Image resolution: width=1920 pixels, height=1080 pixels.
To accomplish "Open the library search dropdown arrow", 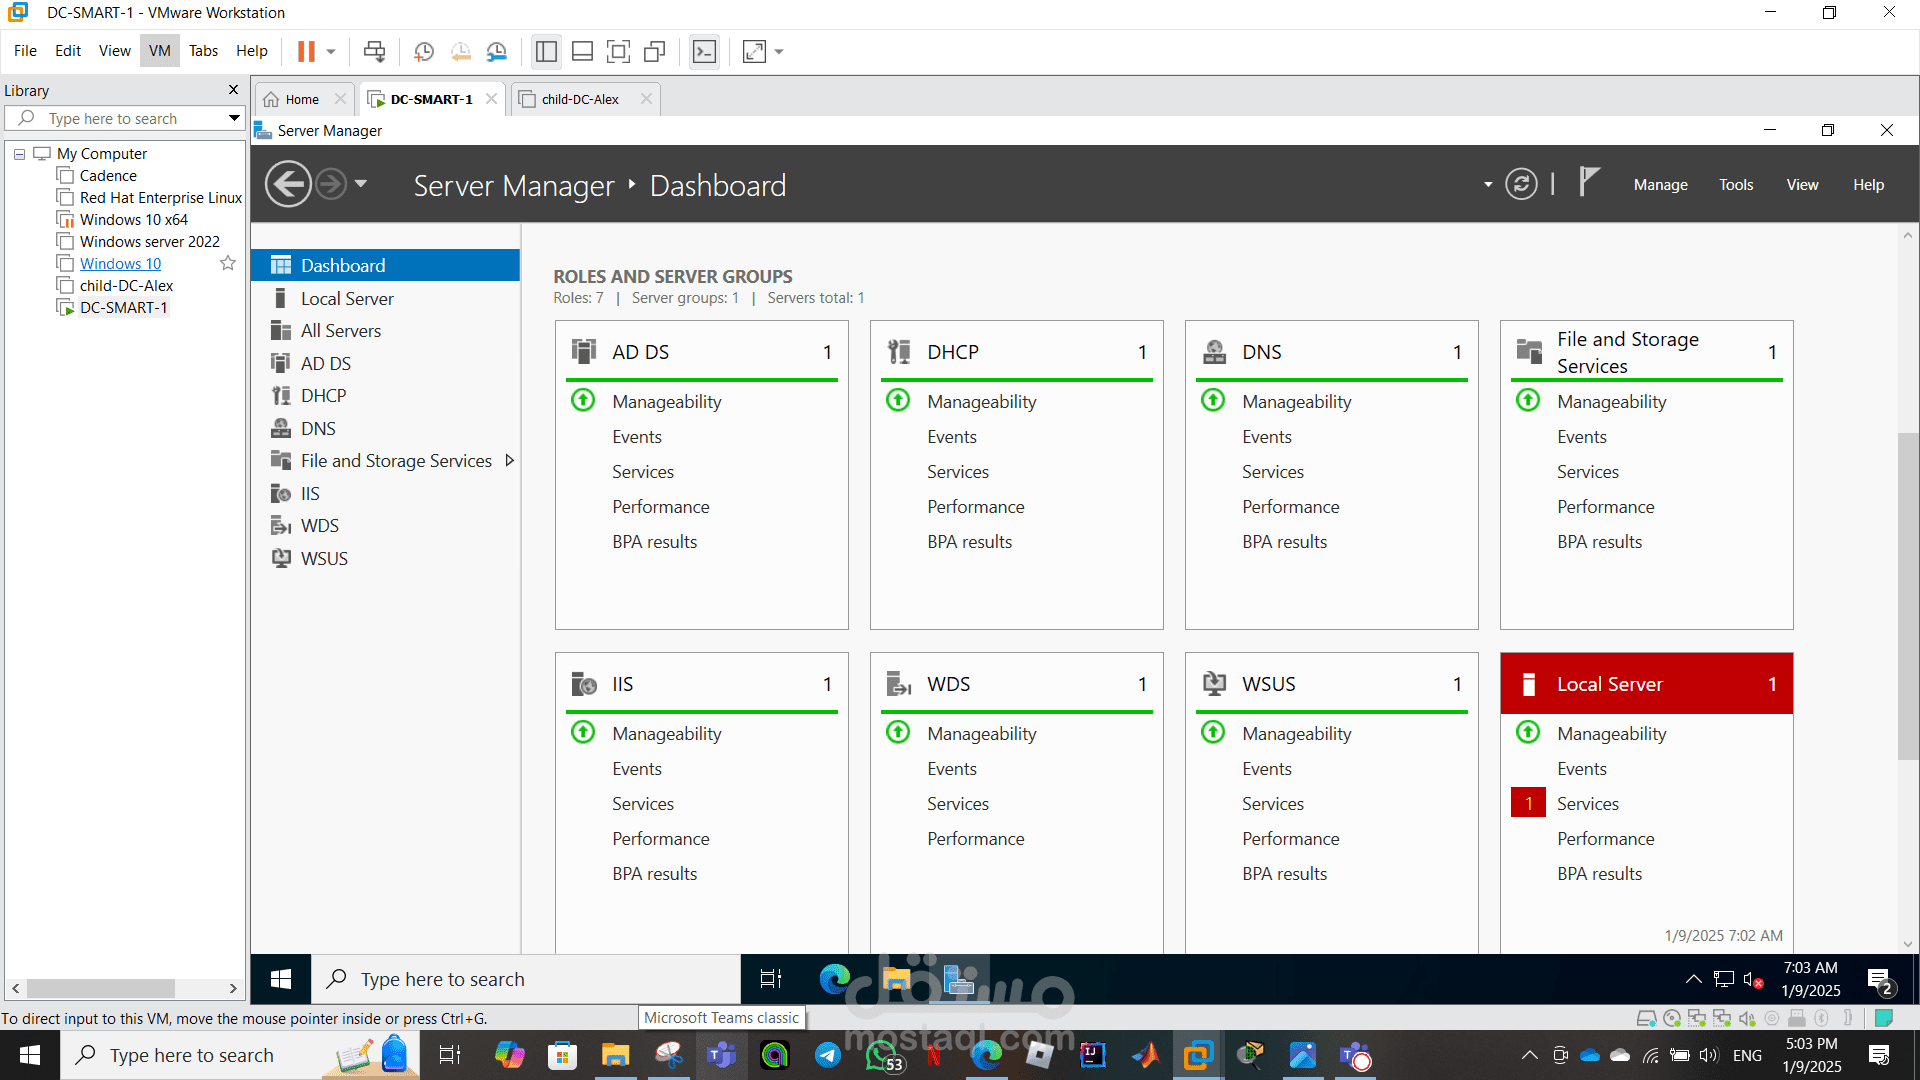I will 234,118.
